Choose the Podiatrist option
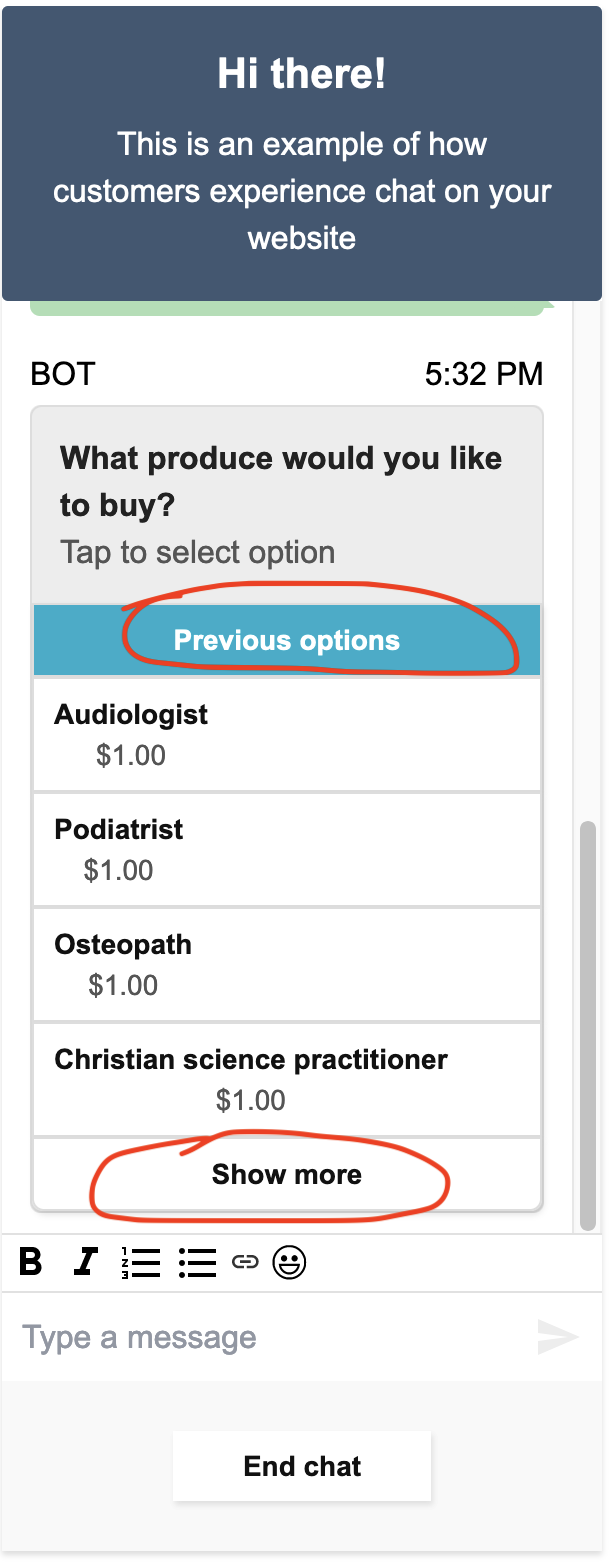Viewport: 616px width, 1562px height. pyautogui.click(x=287, y=850)
